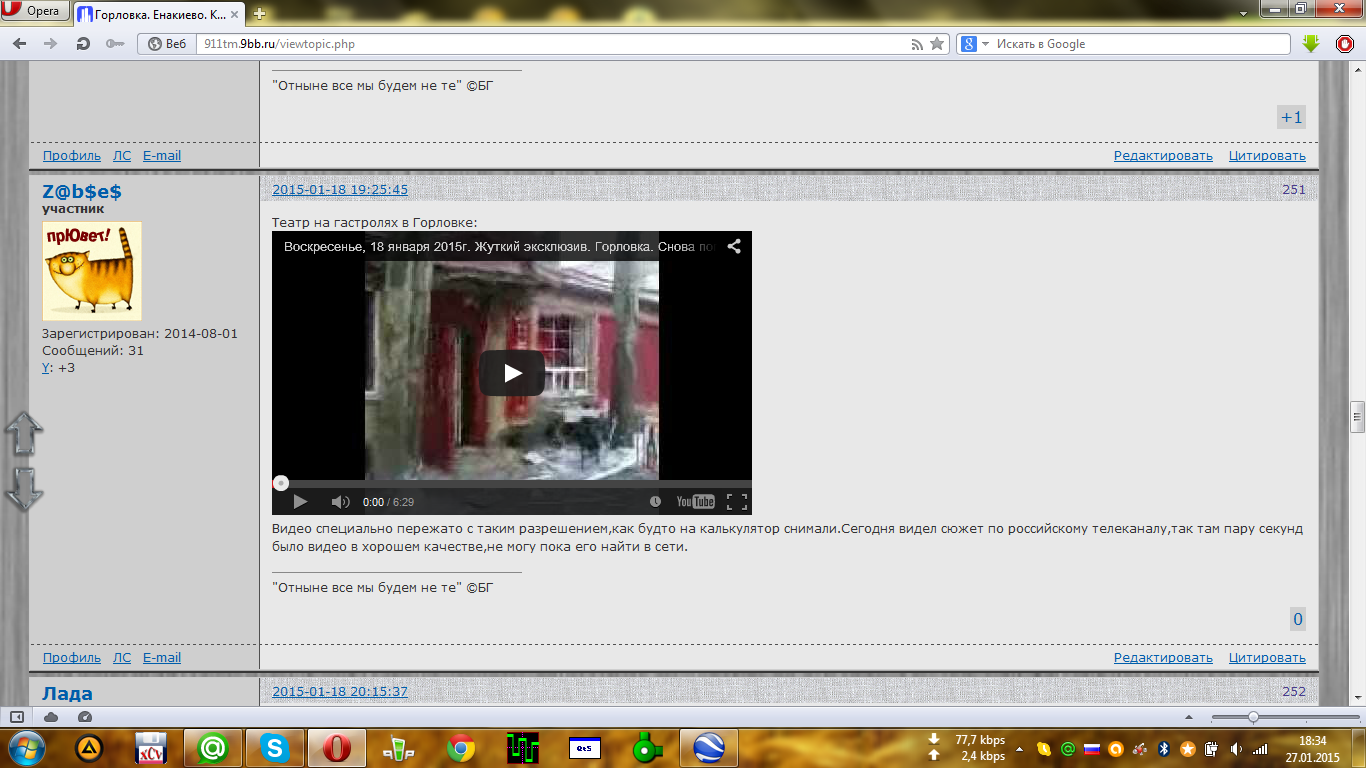Bookmark the page with the star icon
This screenshot has width=1366, height=768.
937,44
